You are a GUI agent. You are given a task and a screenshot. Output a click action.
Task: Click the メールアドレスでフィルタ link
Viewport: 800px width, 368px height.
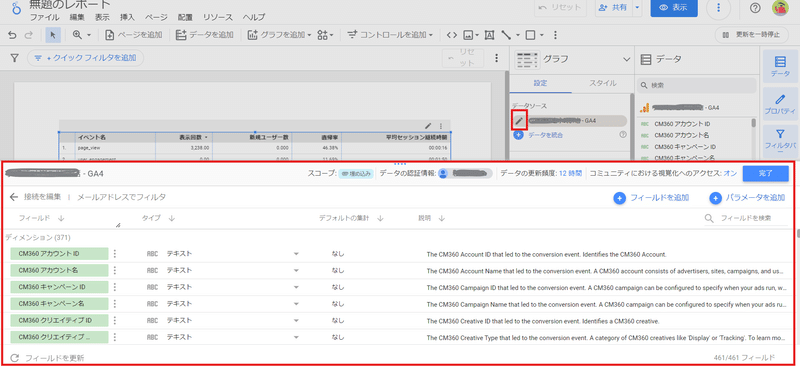[x=121, y=197]
